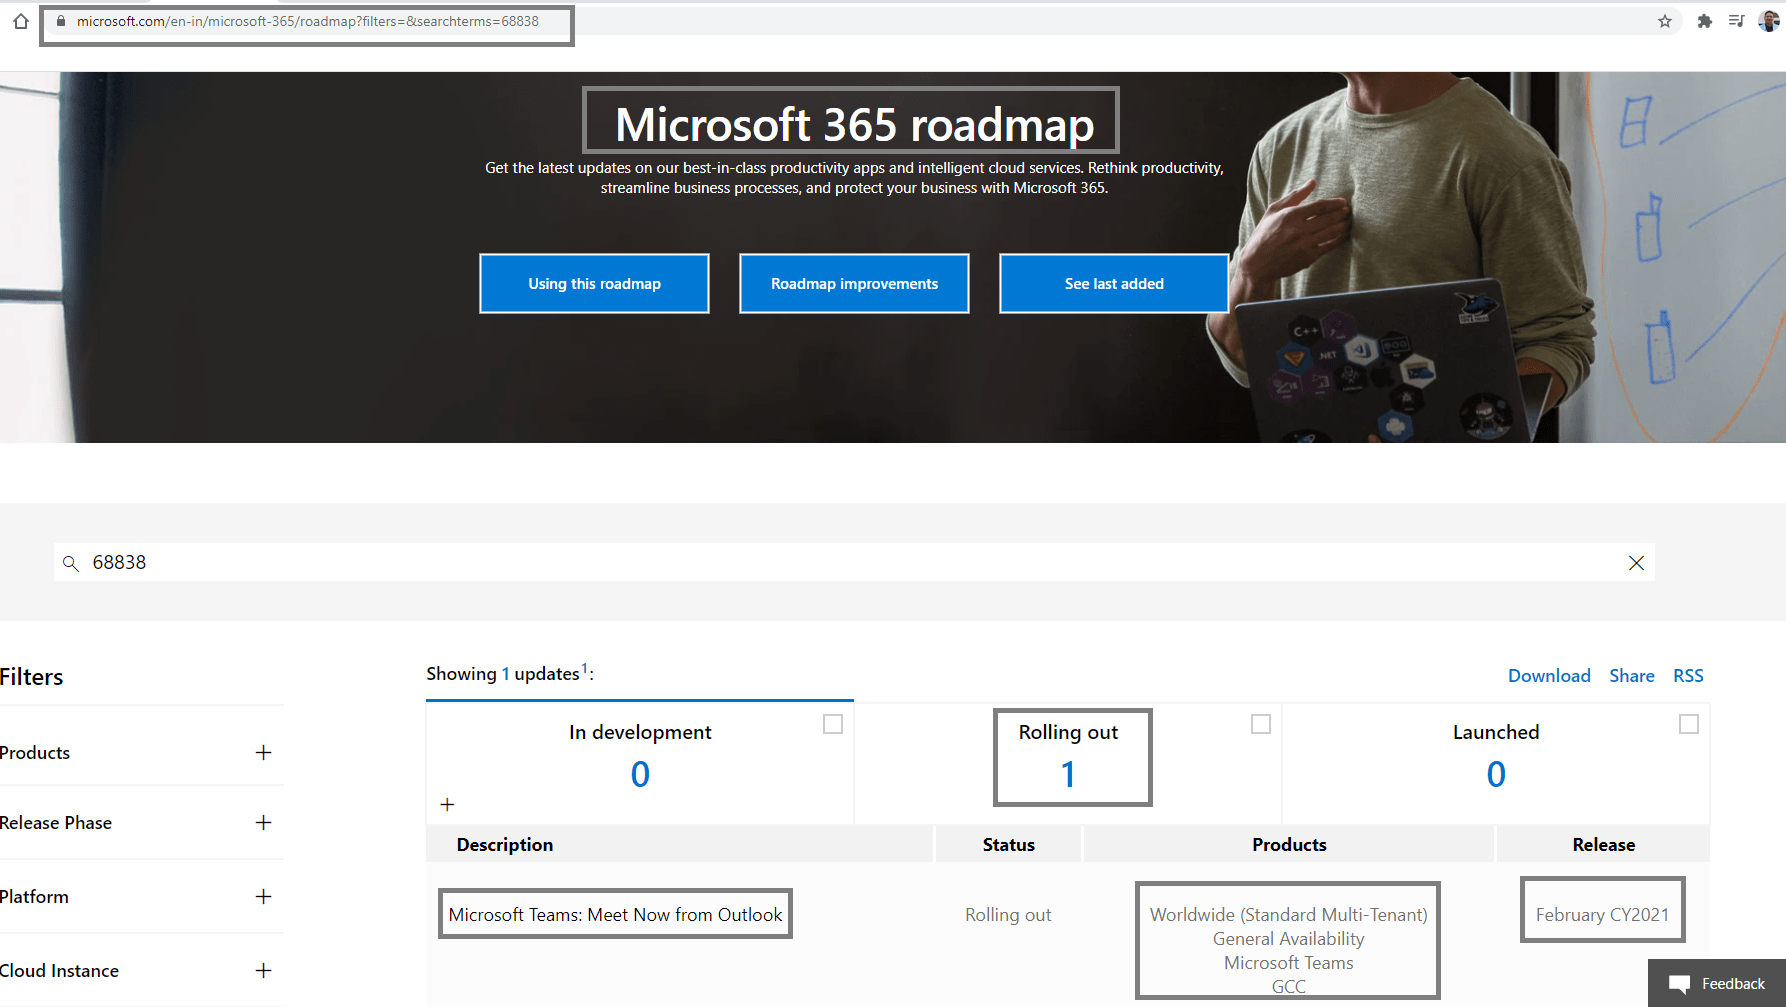Sort by the Release column header
Screen dimensions: 1786x1007
[1603, 845]
